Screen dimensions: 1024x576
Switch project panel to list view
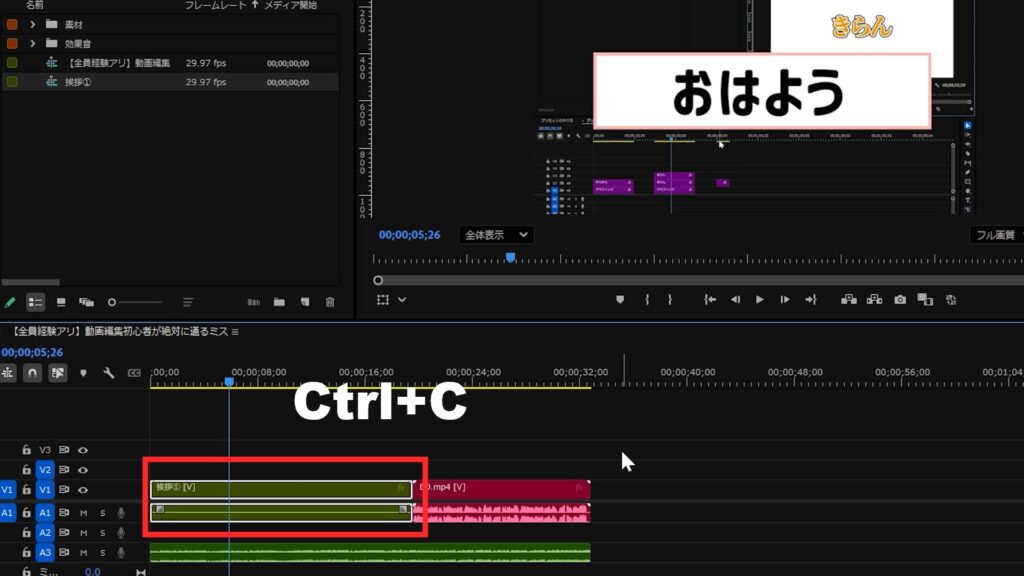[x=35, y=302]
